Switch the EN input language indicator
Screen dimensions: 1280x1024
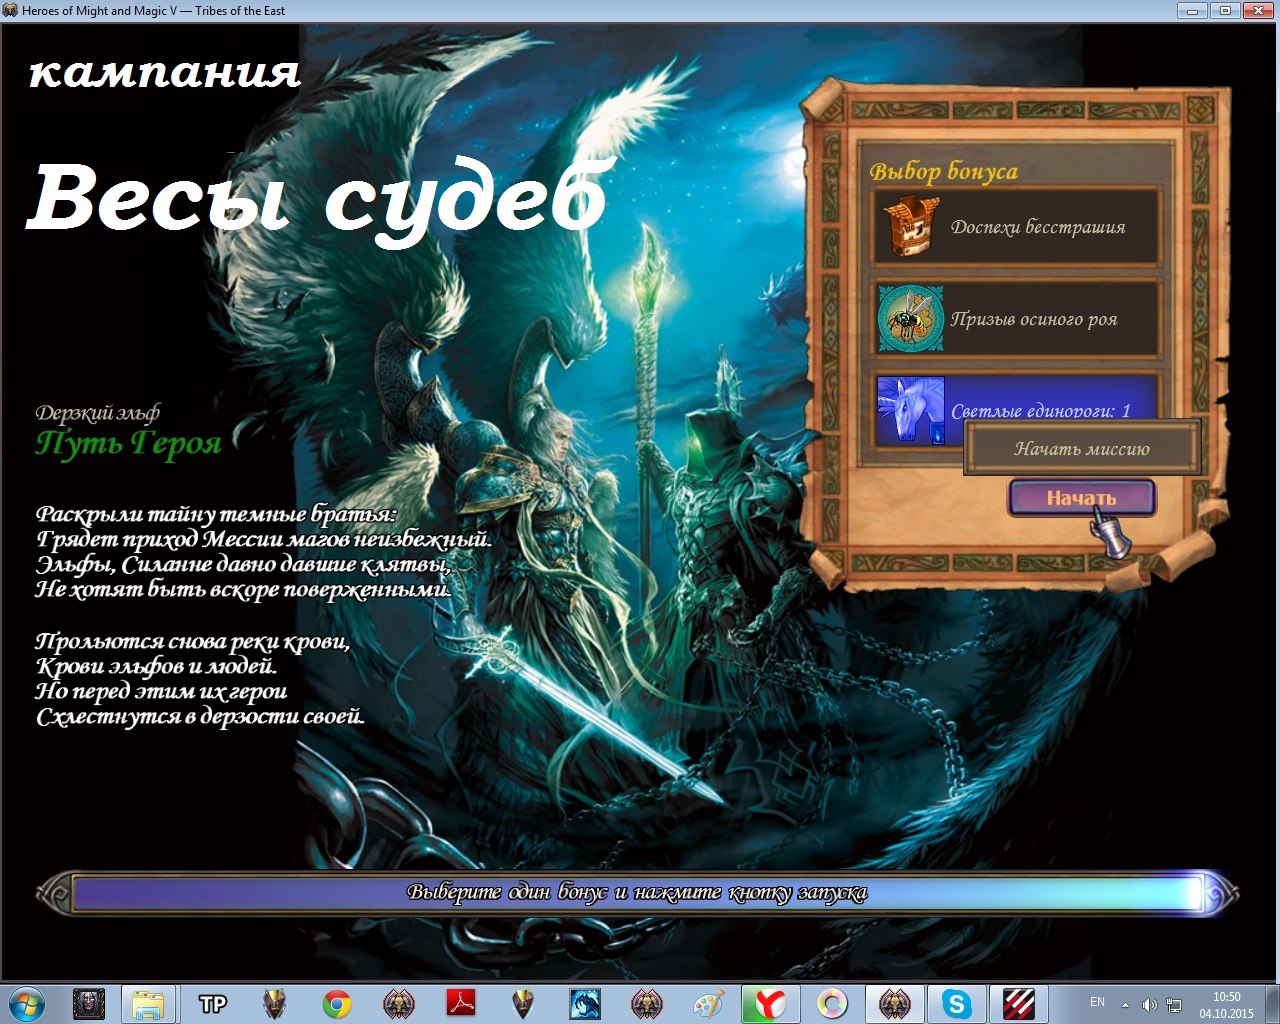pos(1097,1002)
